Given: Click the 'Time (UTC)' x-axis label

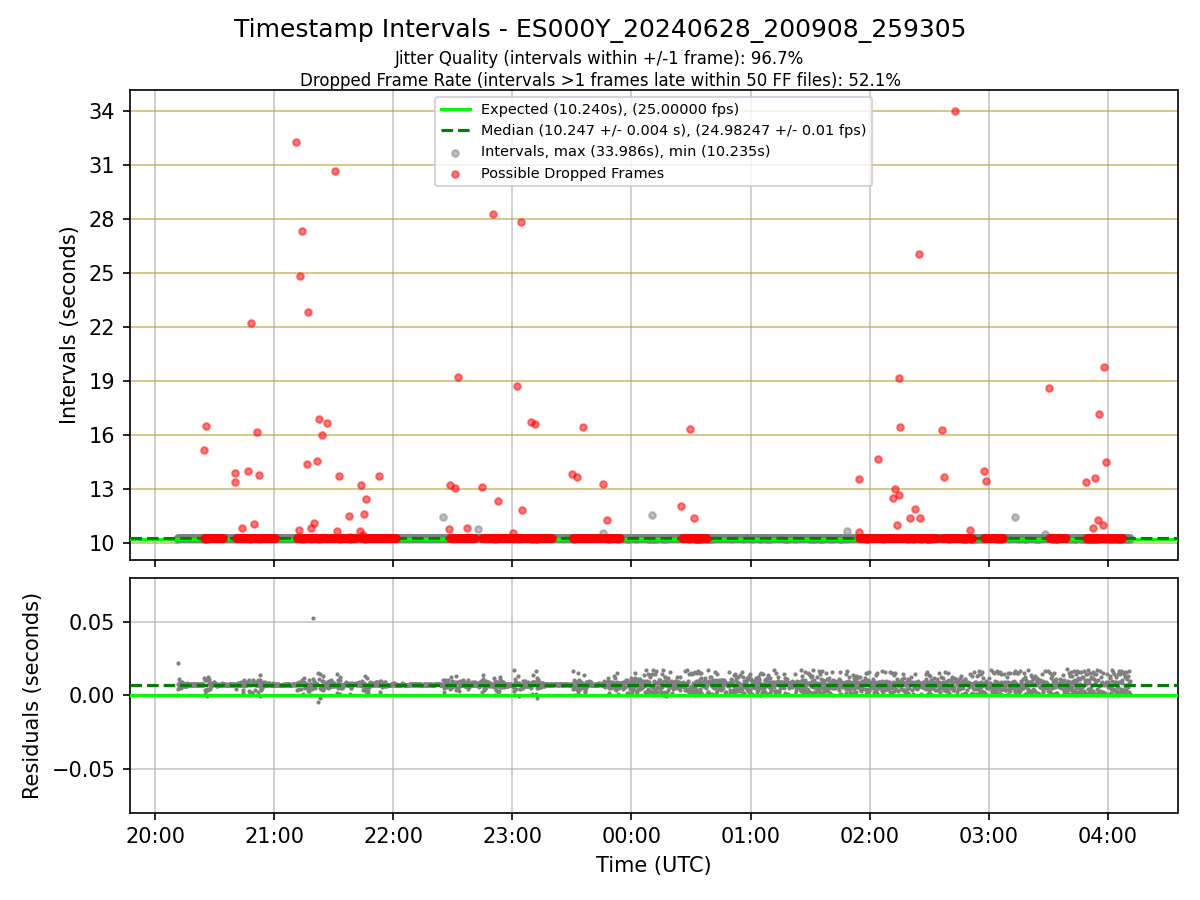Looking at the screenshot, I should pyautogui.click(x=654, y=865).
